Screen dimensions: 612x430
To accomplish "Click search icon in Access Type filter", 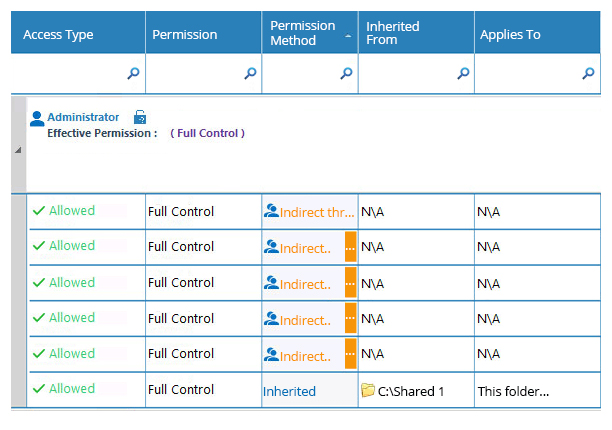I will pos(133,73).
